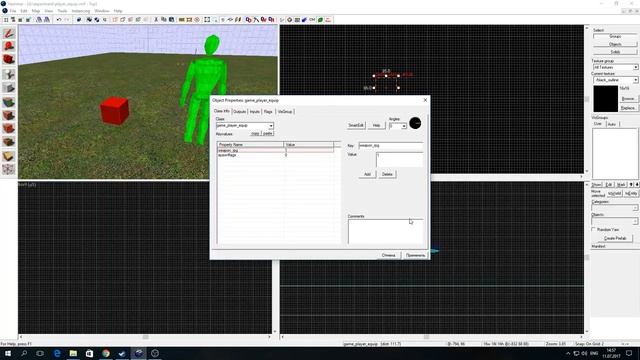
Task: Click the Copy icon in top toolbar
Action: (164, 20)
